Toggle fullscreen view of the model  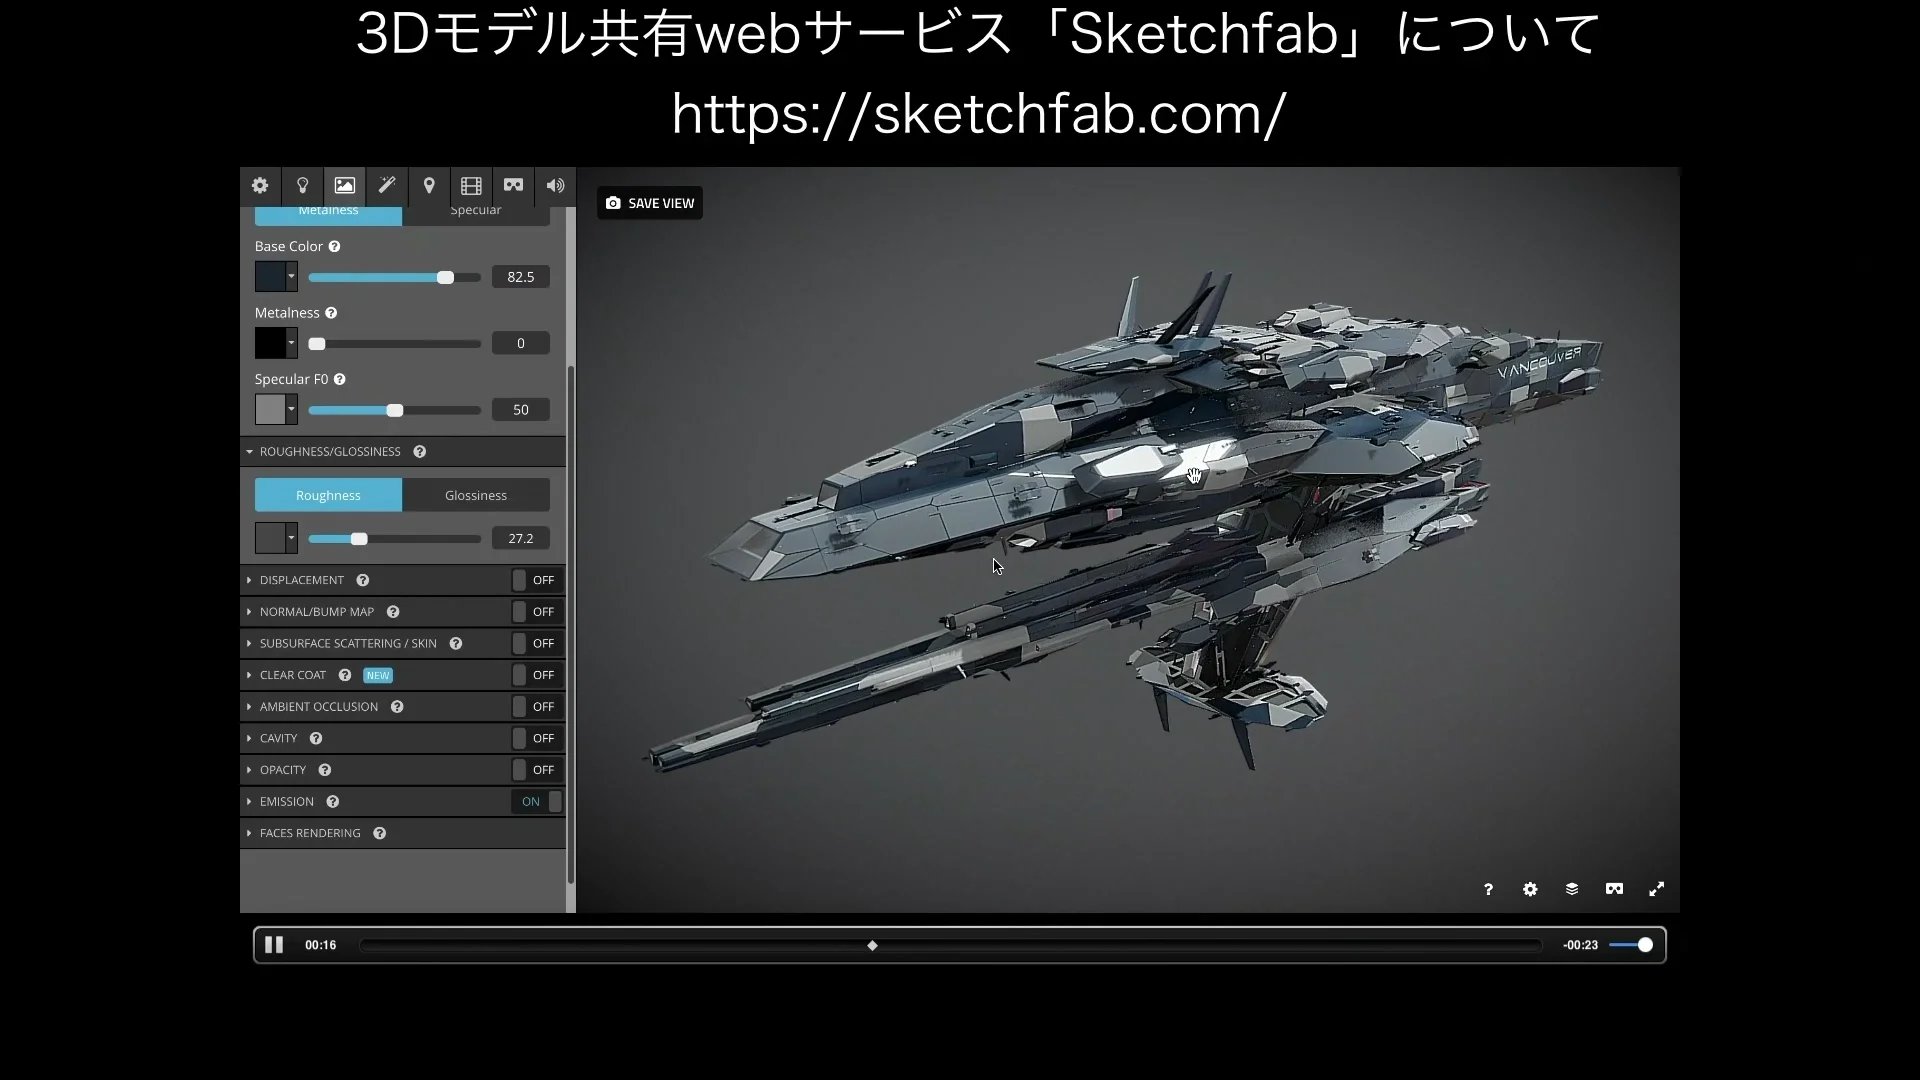[x=1656, y=889]
